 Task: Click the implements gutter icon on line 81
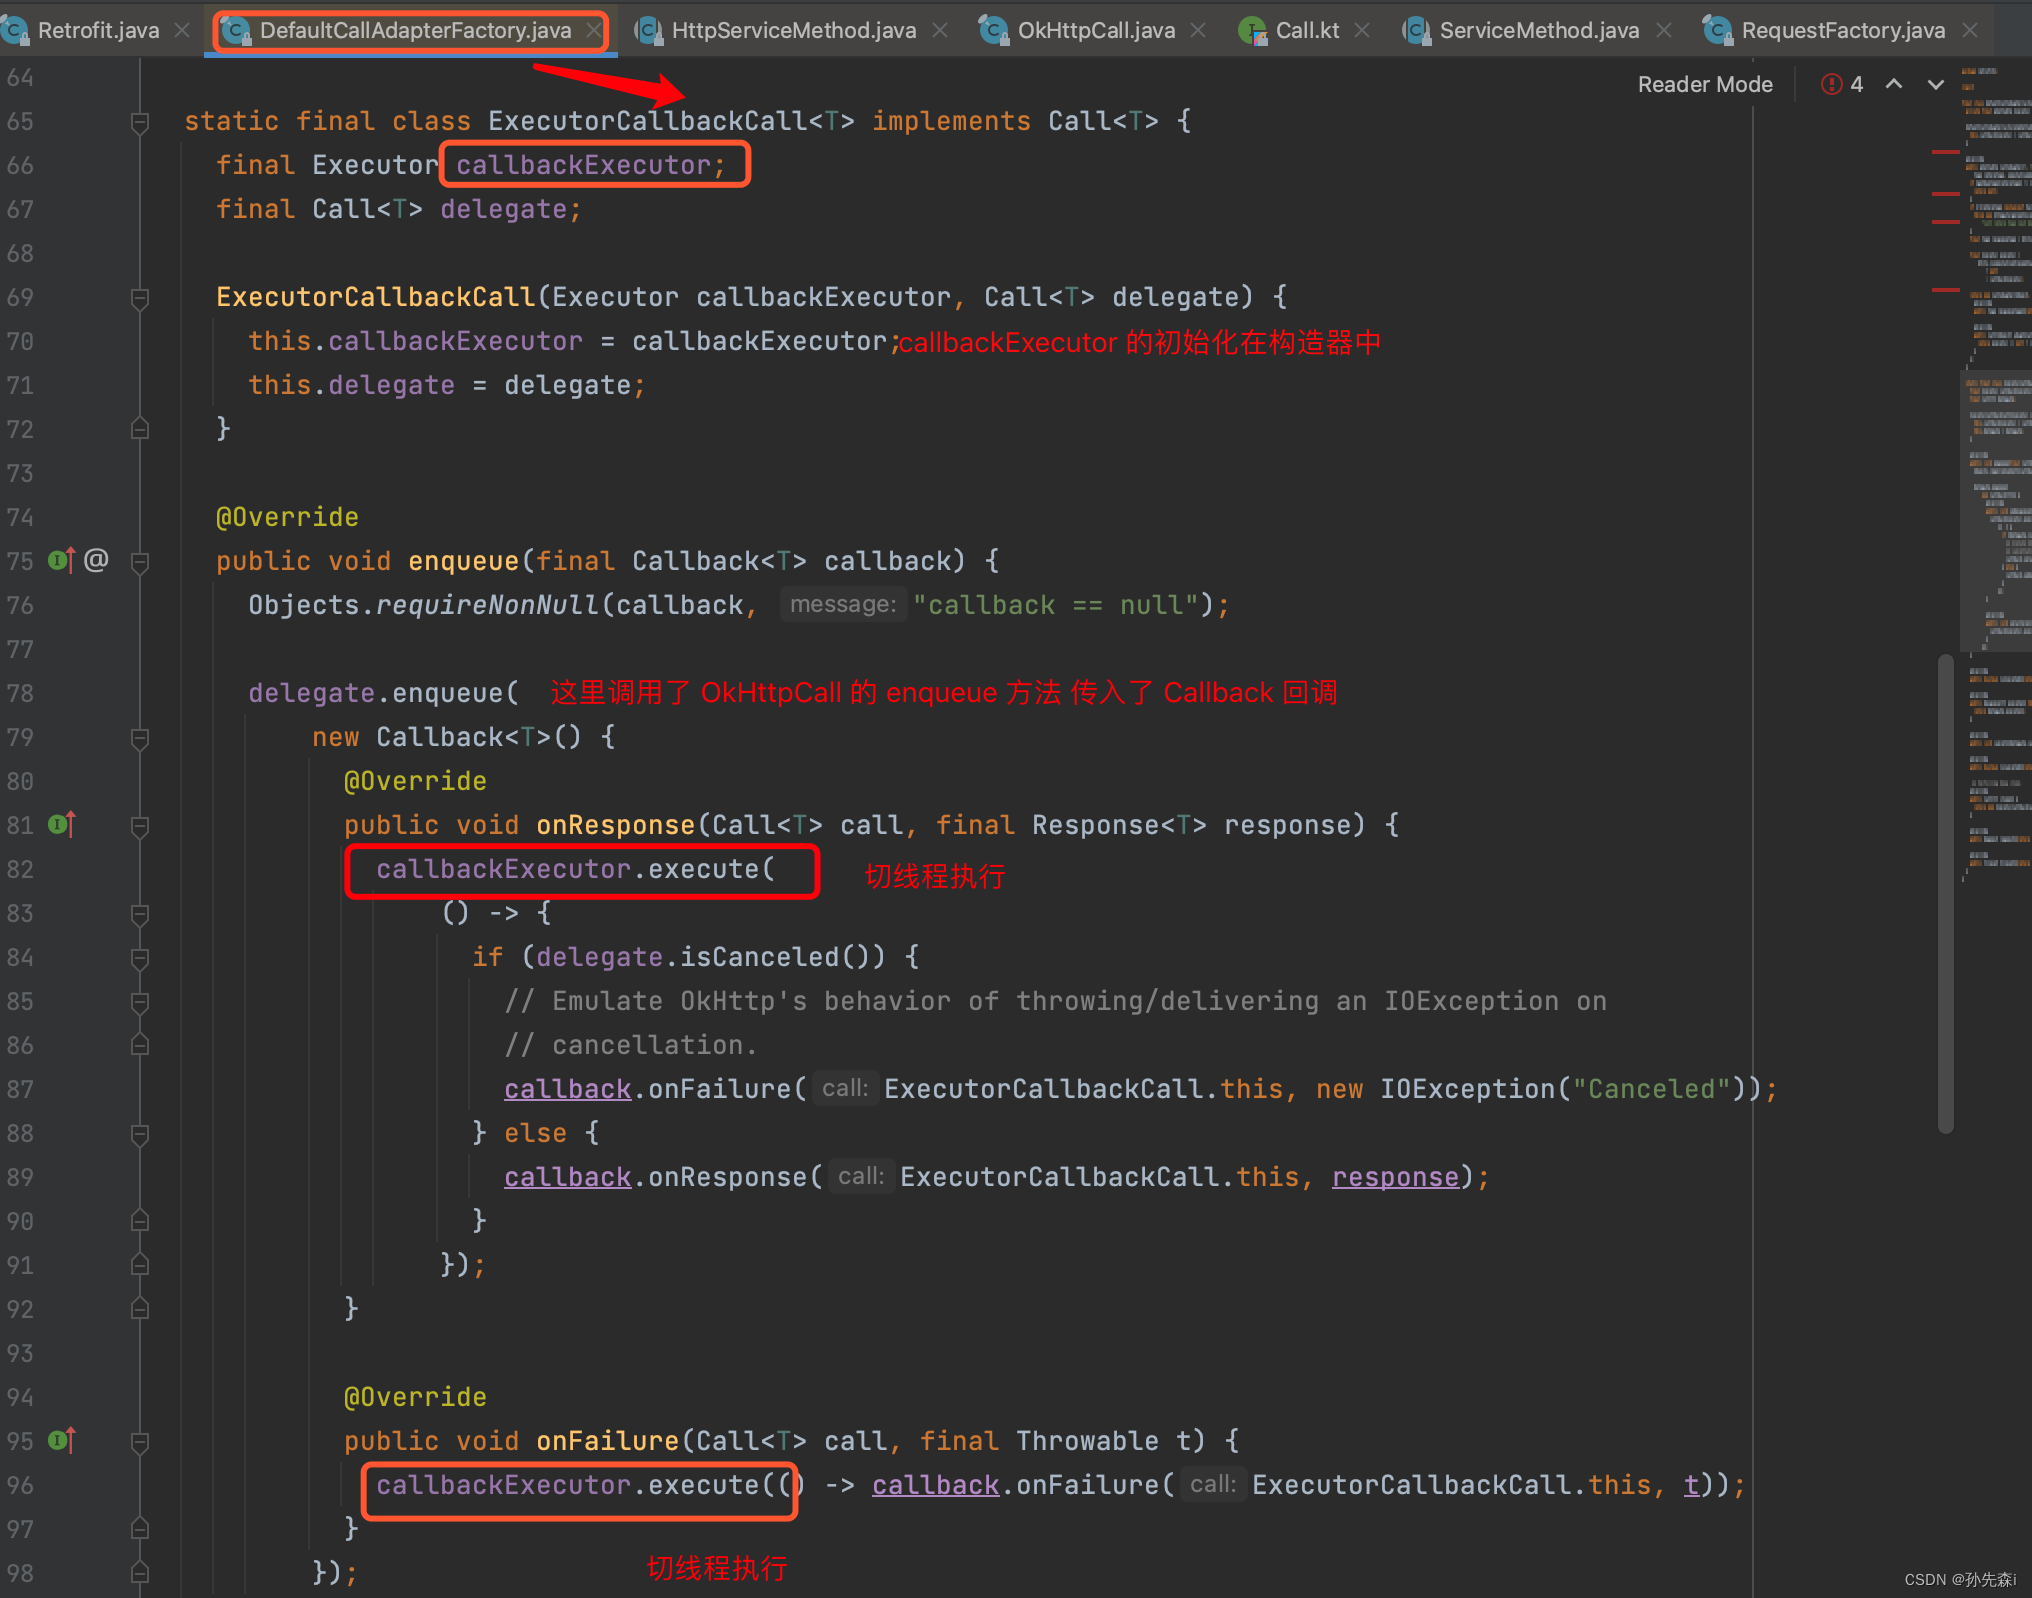tap(61, 824)
